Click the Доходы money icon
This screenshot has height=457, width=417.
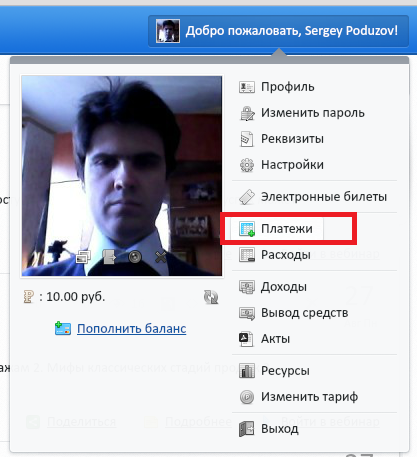click(x=247, y=287)
